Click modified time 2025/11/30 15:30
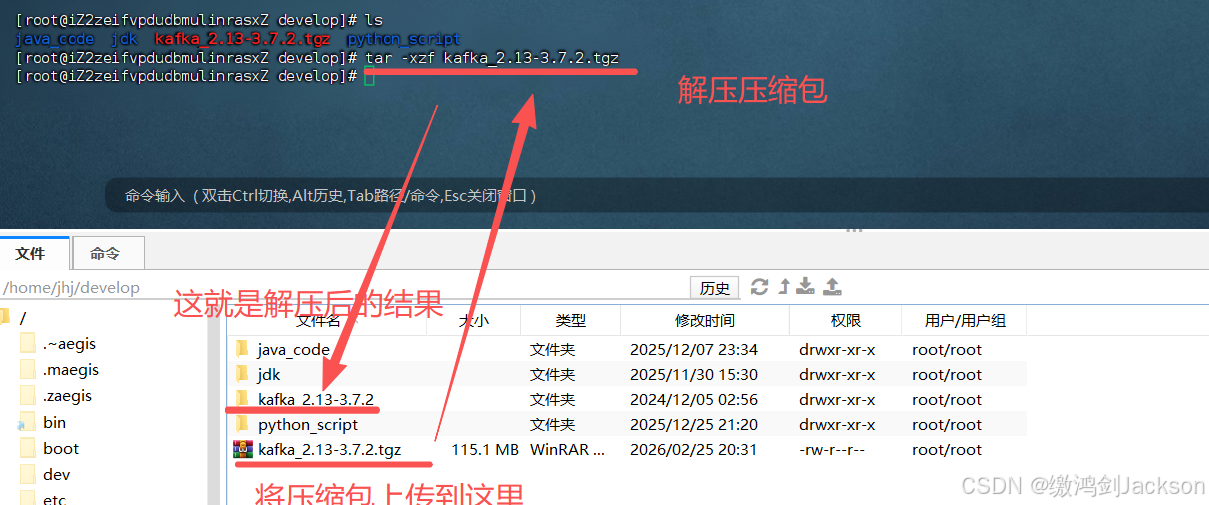This screenshot has height=505, width=1209. click(x=694, y=374)
